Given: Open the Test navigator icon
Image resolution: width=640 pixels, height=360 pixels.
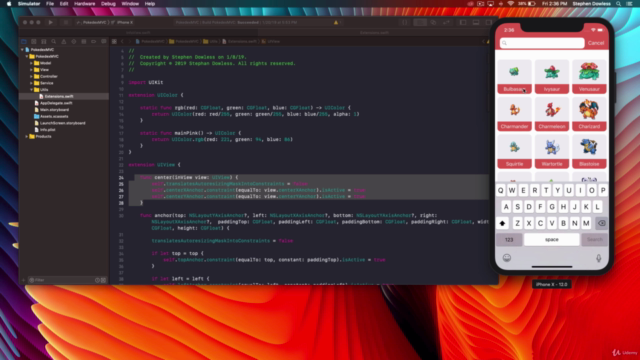Looking at the screenshot, I should point(73,41).
